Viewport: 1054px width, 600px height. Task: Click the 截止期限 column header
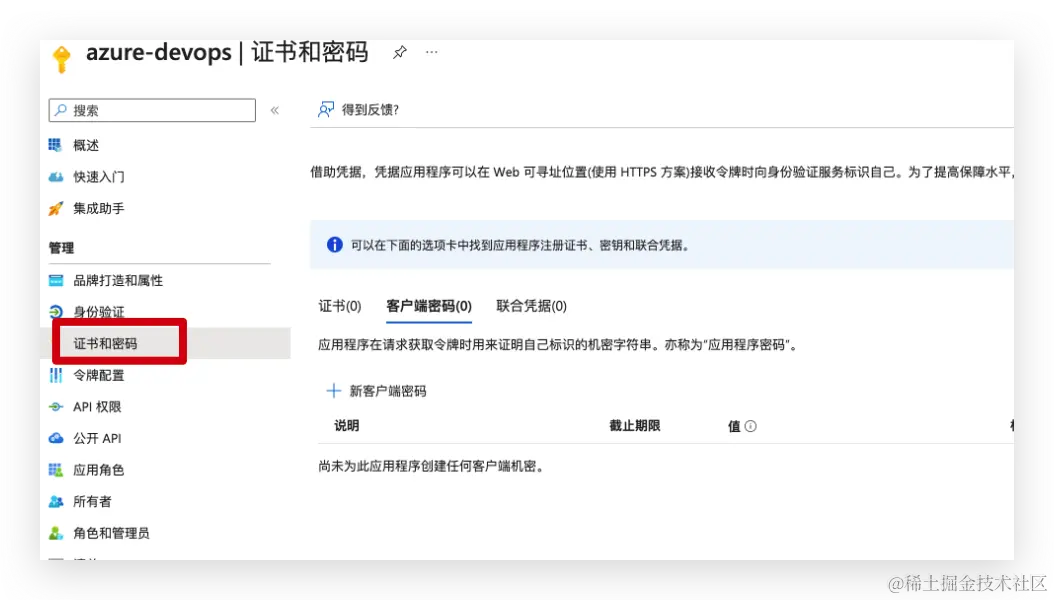tap(635, 425)
